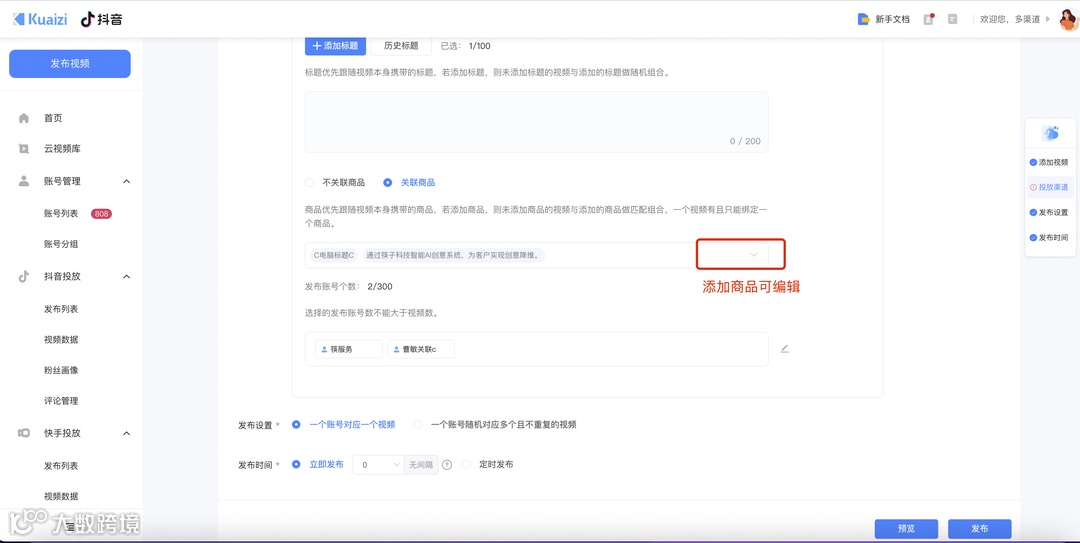
Task: Jump to 添加视频 step
Action: click(x=1049, y=163)
